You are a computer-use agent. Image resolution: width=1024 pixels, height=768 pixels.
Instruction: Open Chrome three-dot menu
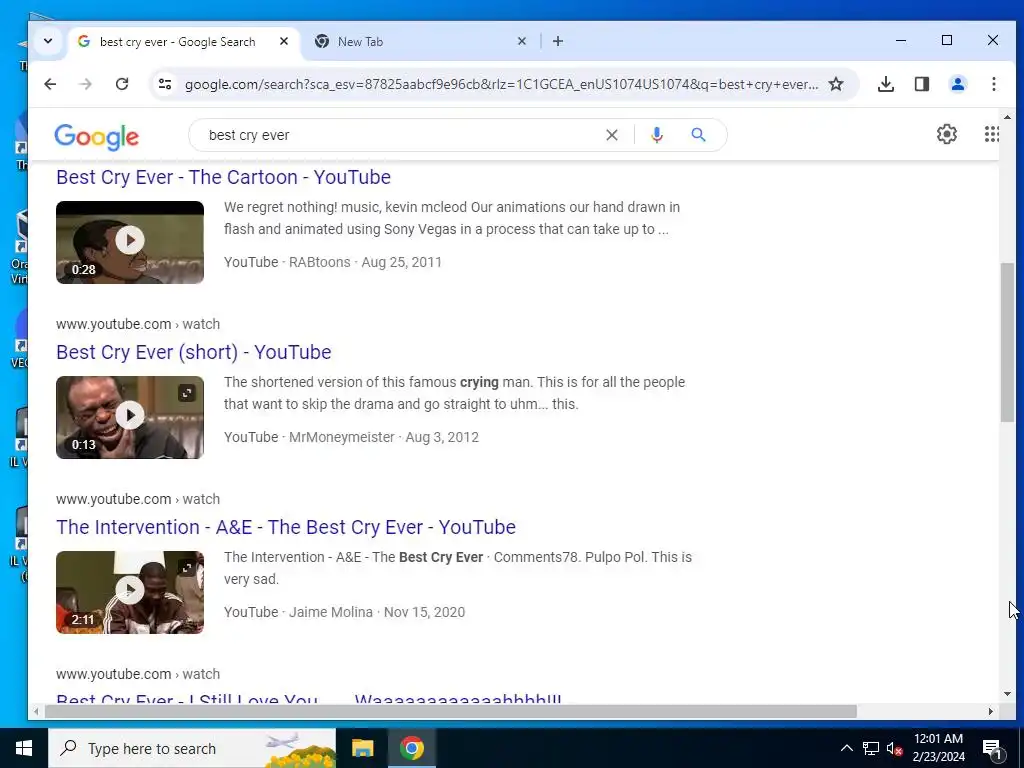(x=993, y=84)
